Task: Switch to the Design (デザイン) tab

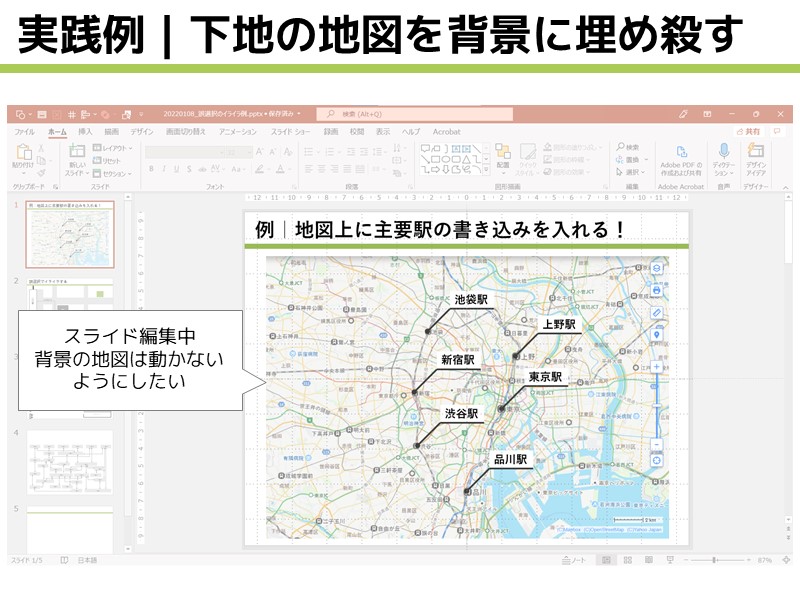Action: coord(141,132)
